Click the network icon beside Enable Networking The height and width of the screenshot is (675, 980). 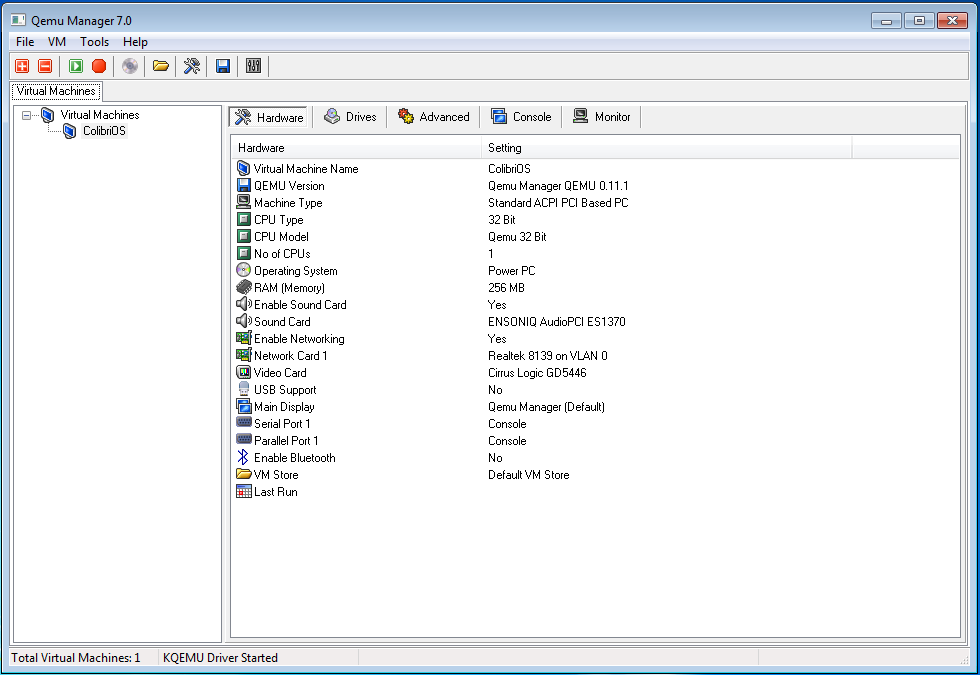244,338
